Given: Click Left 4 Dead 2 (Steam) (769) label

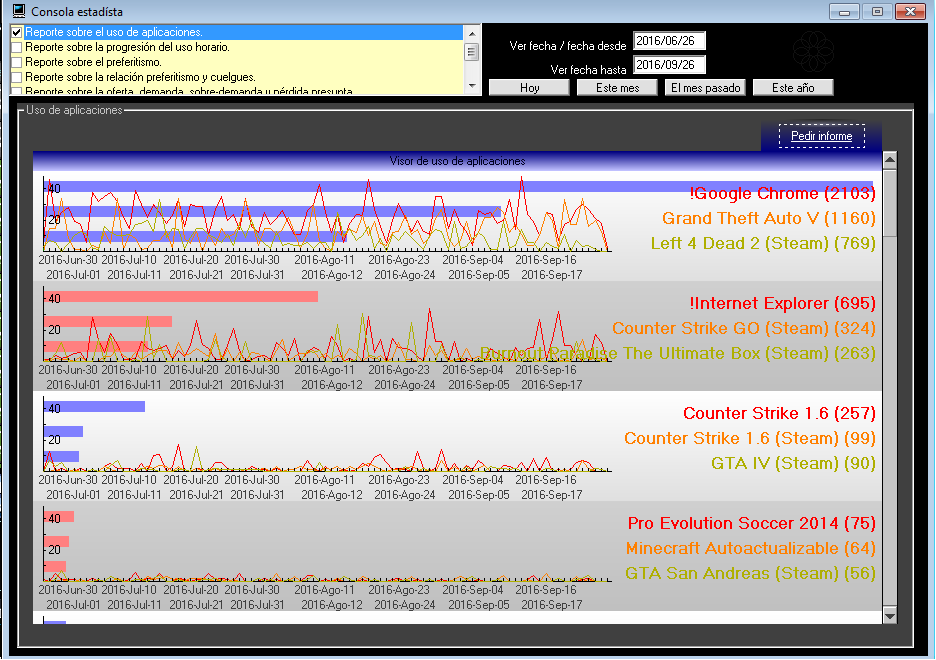Looking at the screenshot, I should coord(763,243).
